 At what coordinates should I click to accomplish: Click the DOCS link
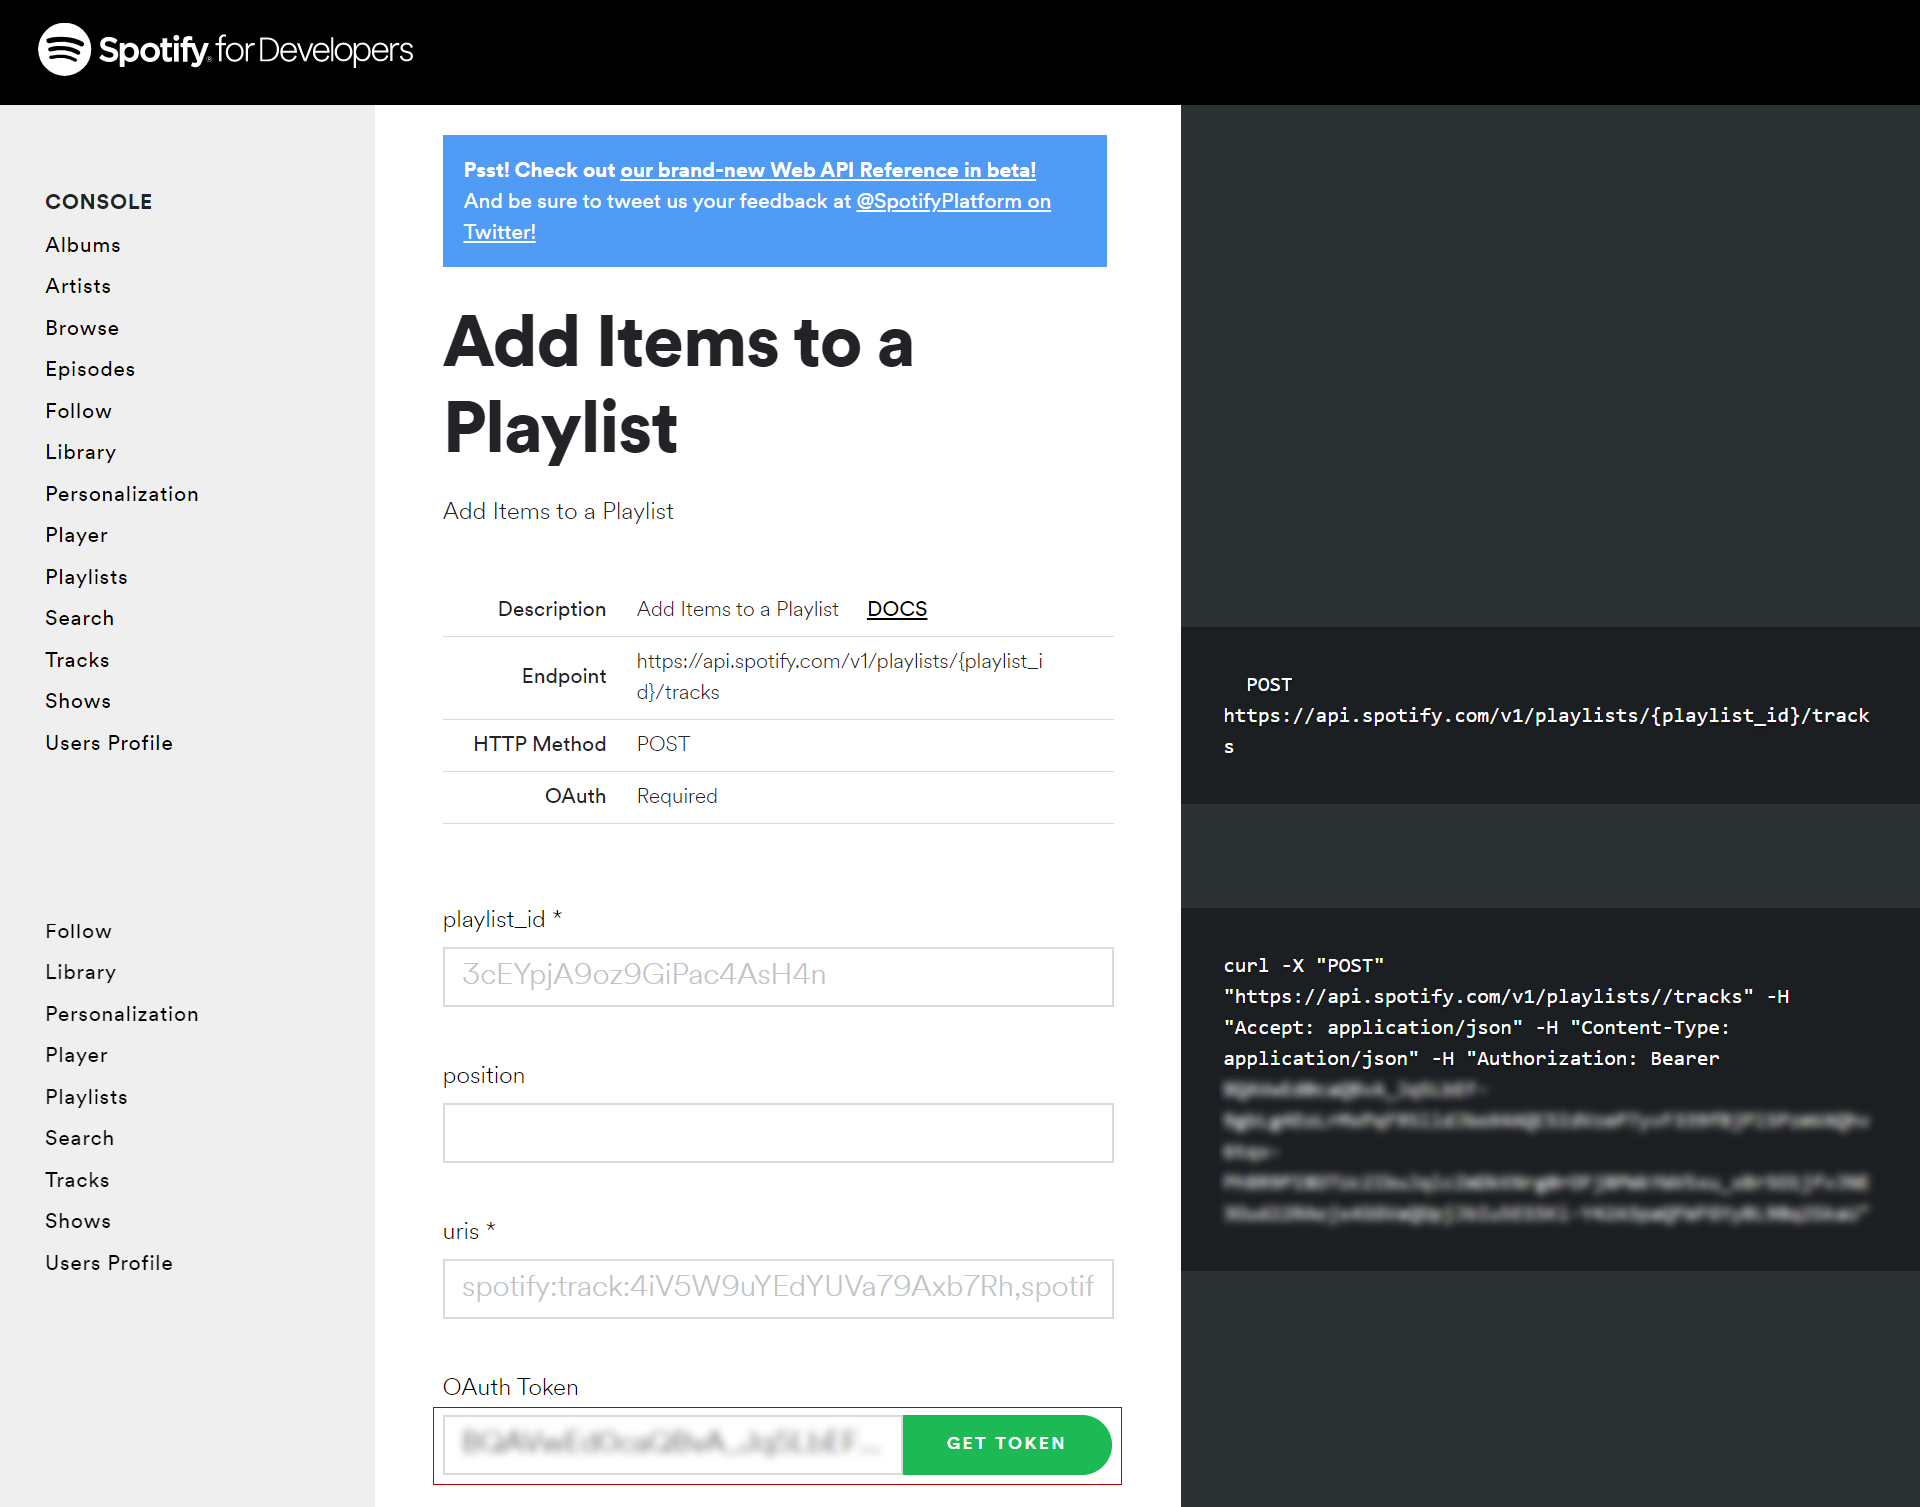click(x=896, y=609)
